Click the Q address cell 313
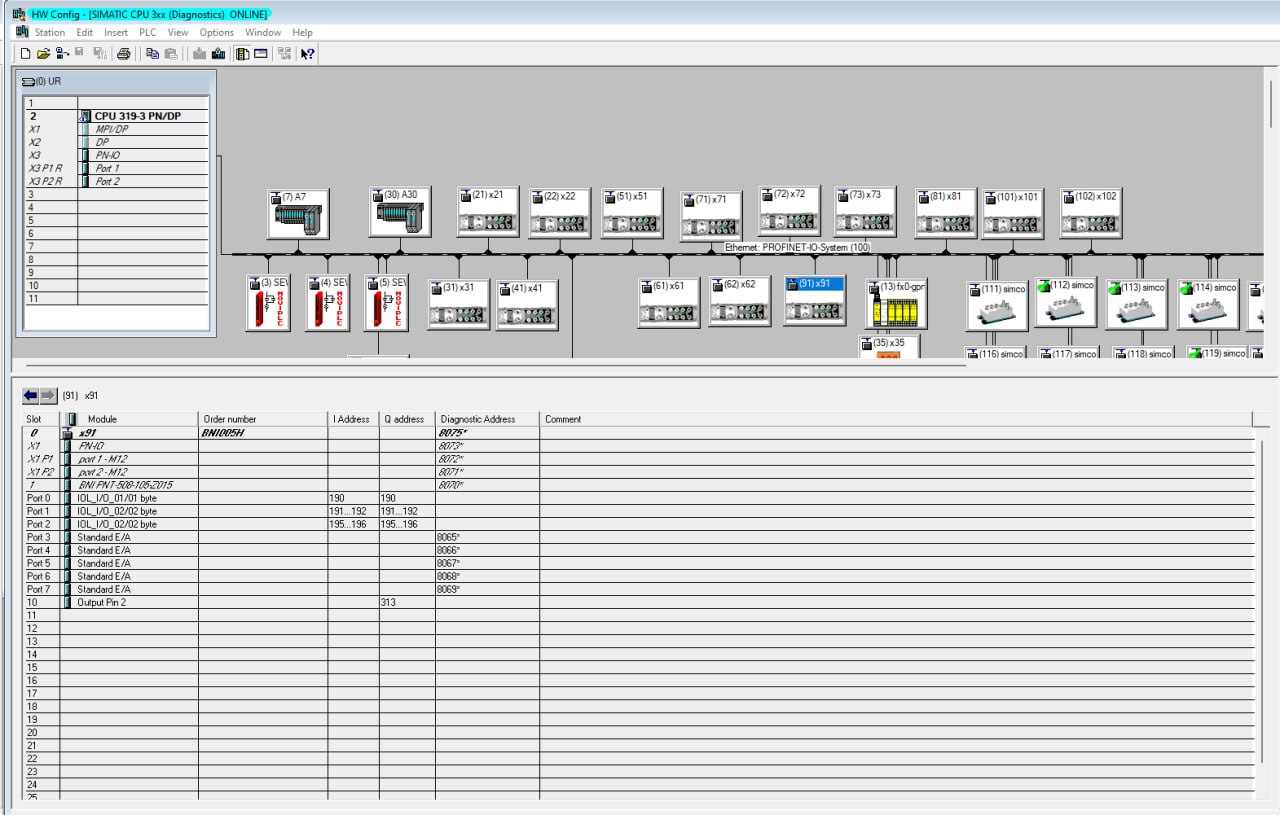The image size is (1280, 815). click(406, 602)
